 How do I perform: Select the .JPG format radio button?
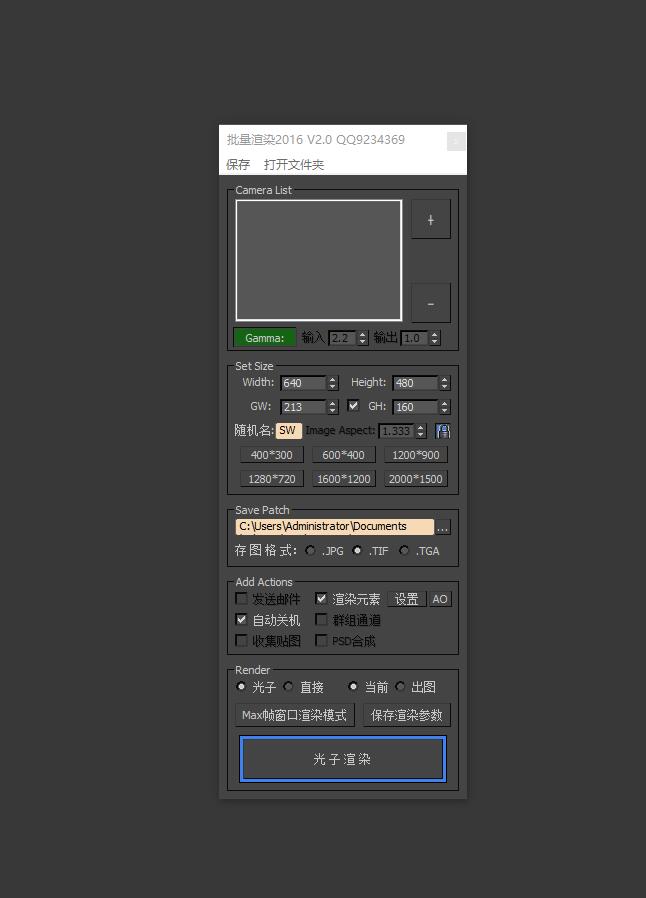310,550
